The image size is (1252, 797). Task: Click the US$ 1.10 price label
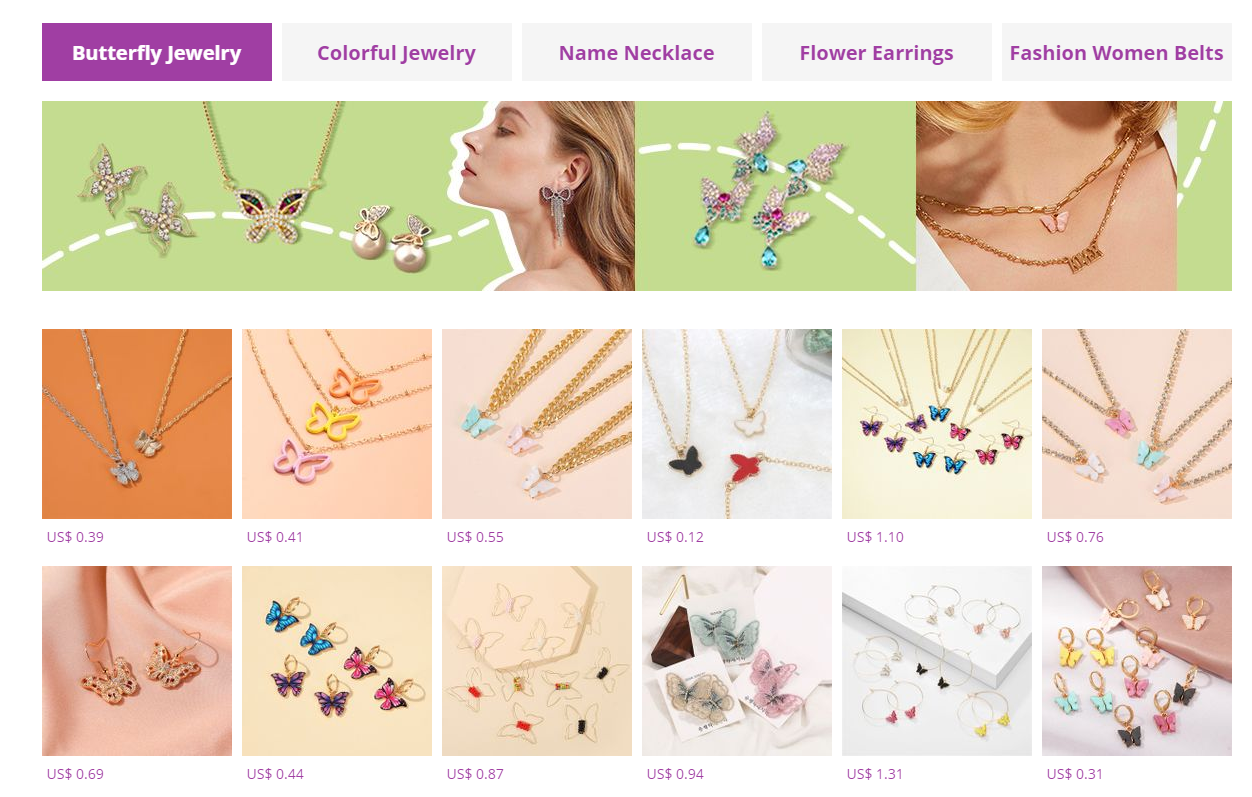[875, 537]
